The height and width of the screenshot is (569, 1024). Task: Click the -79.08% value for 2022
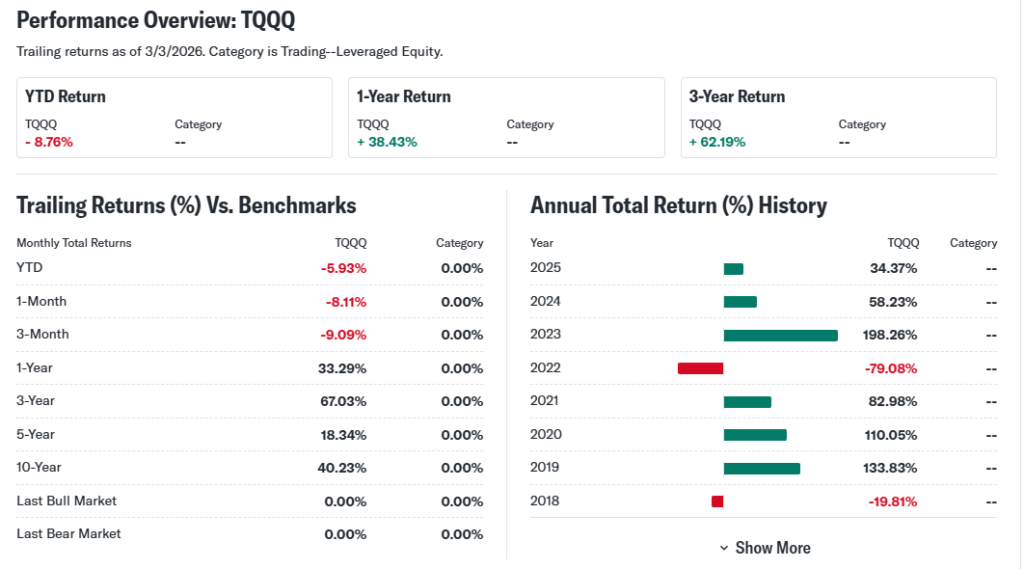[889, 368]
